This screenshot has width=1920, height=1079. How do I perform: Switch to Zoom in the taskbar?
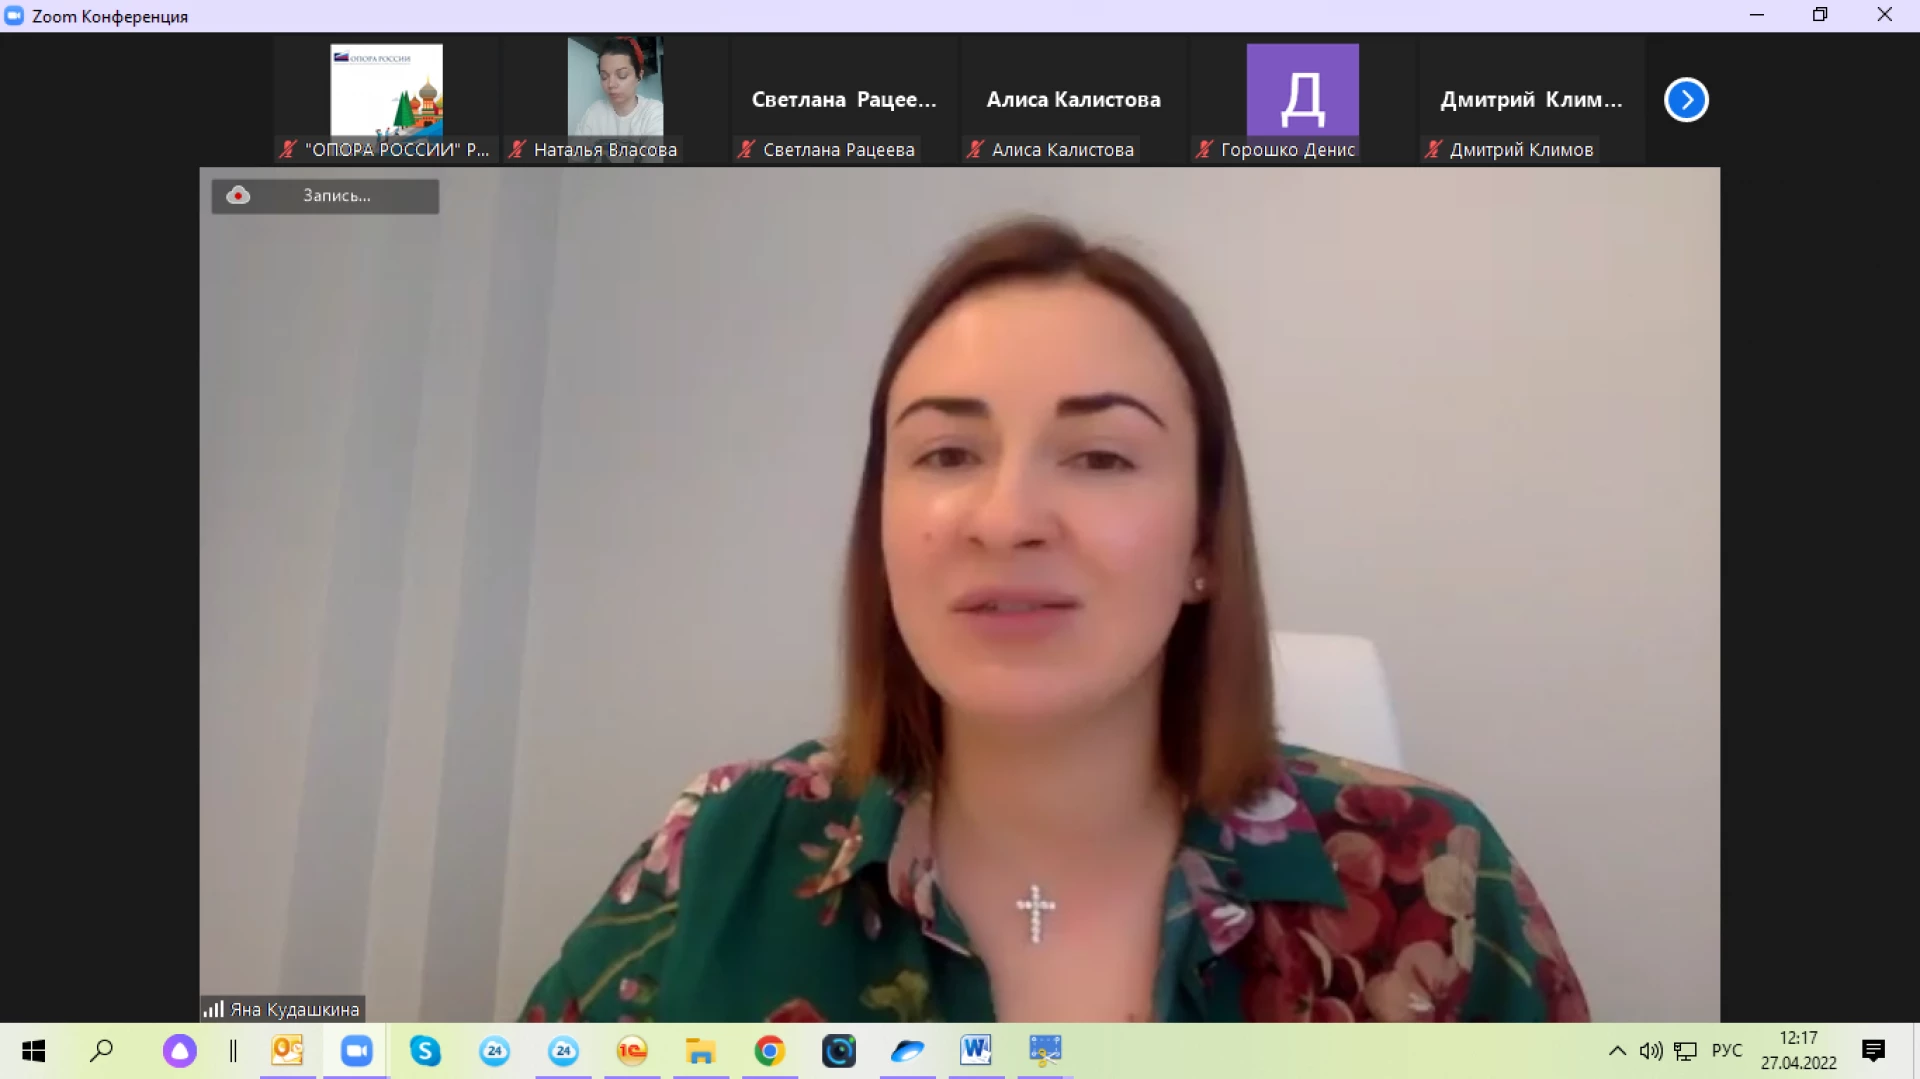pyautogui.click(x=356, y=1050)
